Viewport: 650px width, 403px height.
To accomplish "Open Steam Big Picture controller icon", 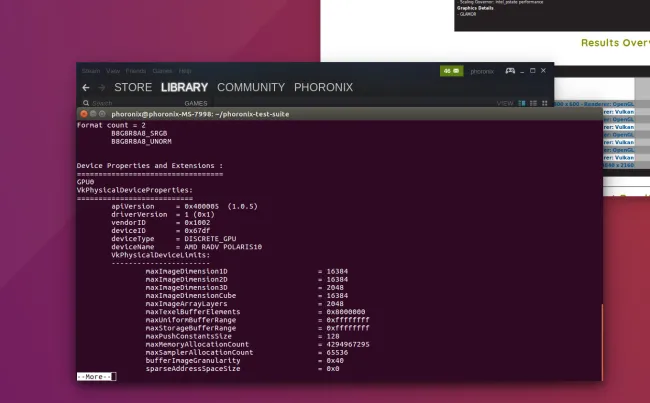I will pyautogui.click(x=510, y=71).
